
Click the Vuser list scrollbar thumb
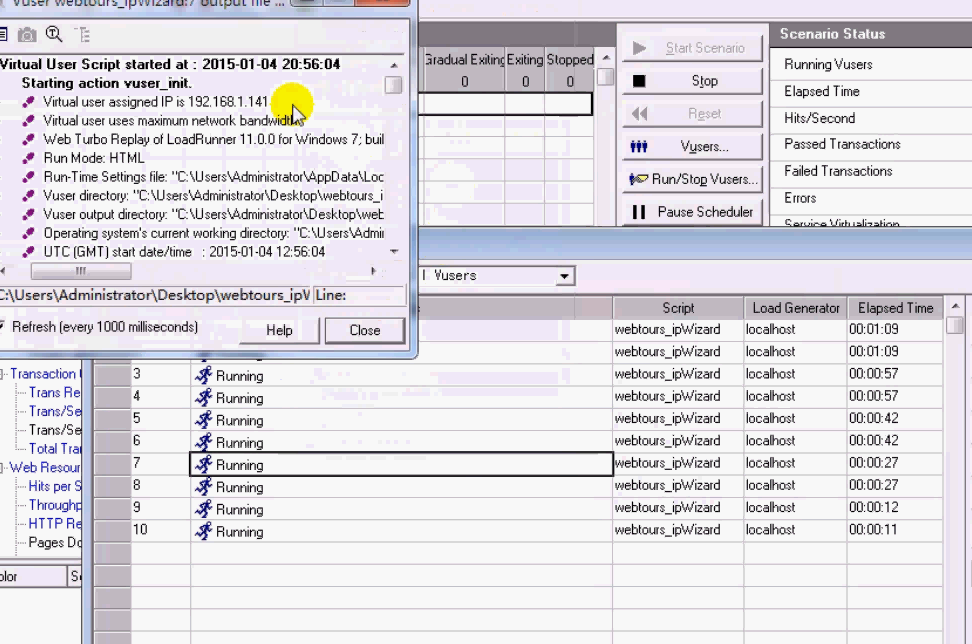[955, 325]
